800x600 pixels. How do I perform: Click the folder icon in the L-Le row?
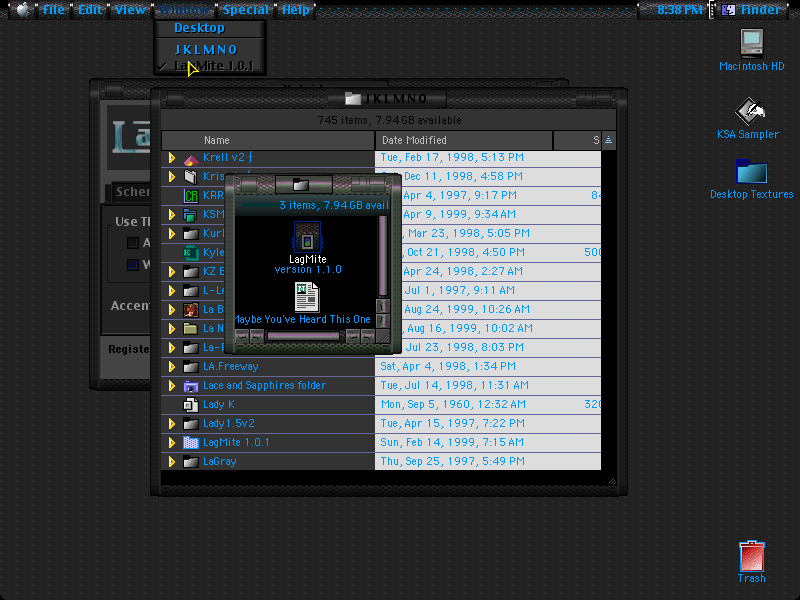[x=191, y=291]
